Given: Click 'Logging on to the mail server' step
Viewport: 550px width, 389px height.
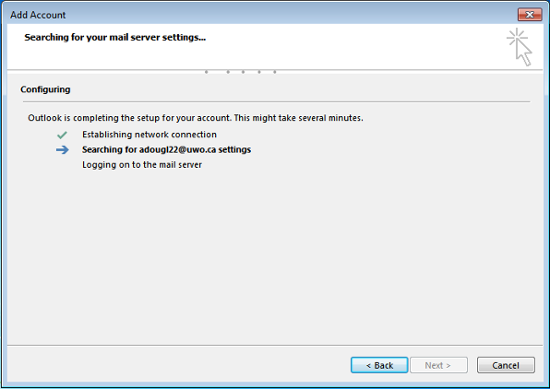Looking at the screenshot, I should (x=142, y=165).
